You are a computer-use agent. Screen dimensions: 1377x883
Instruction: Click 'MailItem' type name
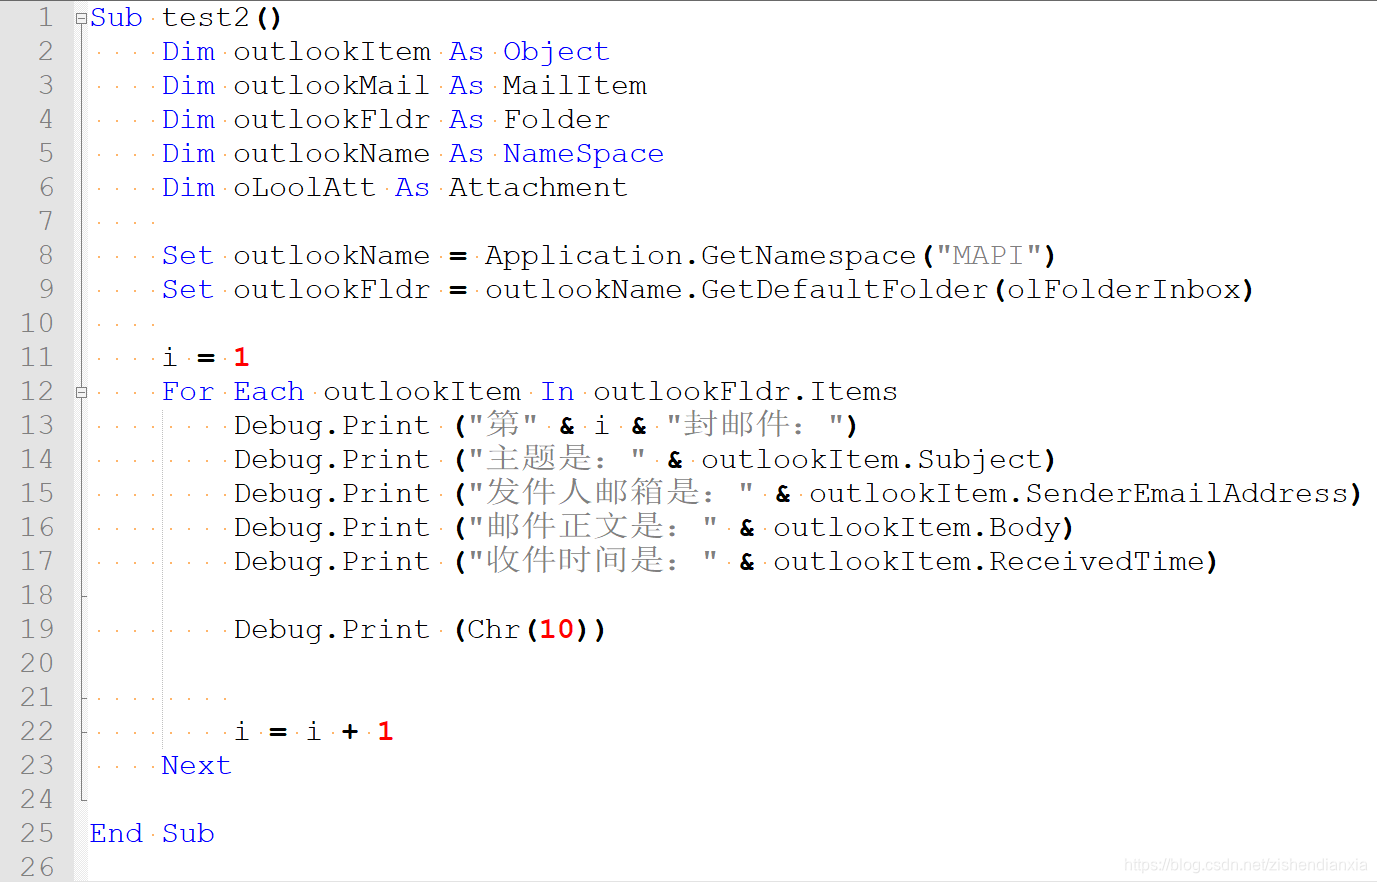pyautogui.click(x=575, y=86)
